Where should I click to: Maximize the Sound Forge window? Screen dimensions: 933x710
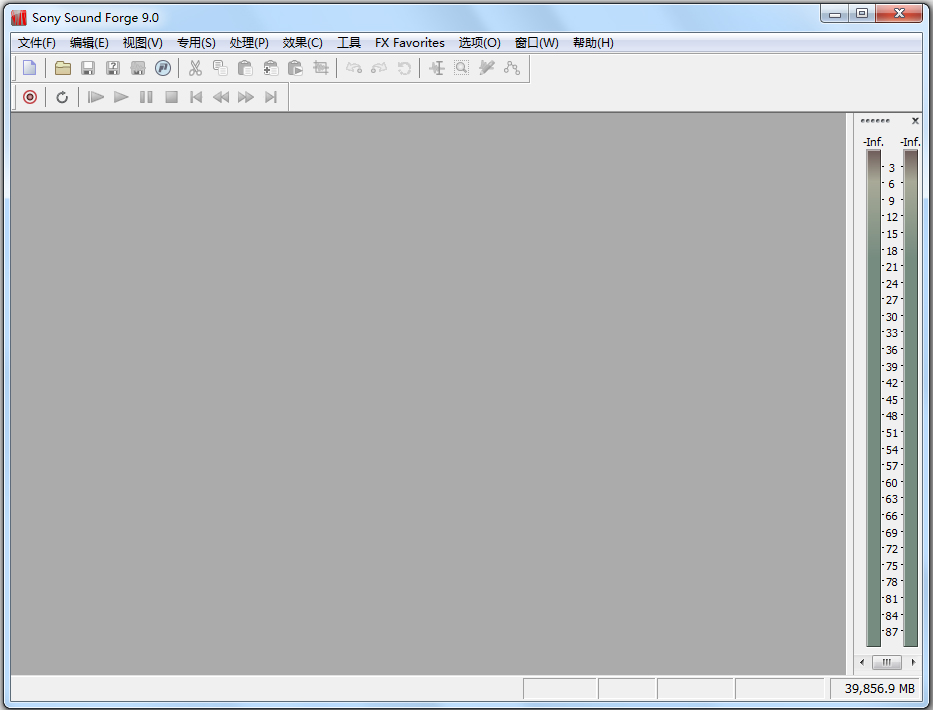coord(862,14)
